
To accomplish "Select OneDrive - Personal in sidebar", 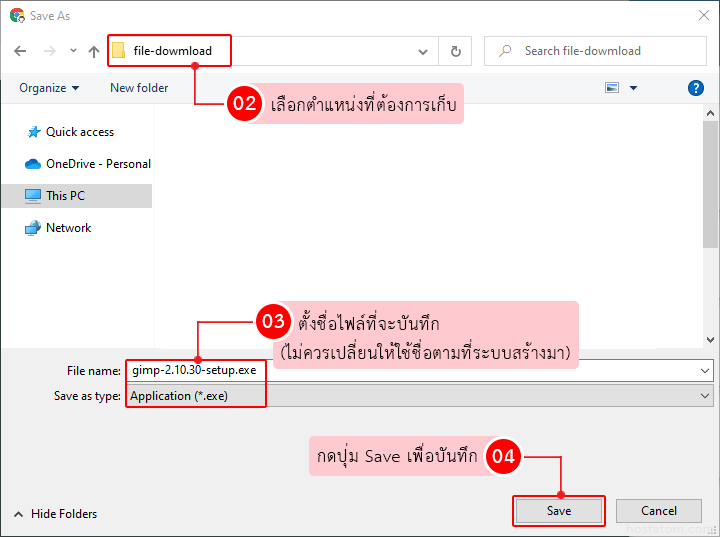I will click(x=97, y=164).
